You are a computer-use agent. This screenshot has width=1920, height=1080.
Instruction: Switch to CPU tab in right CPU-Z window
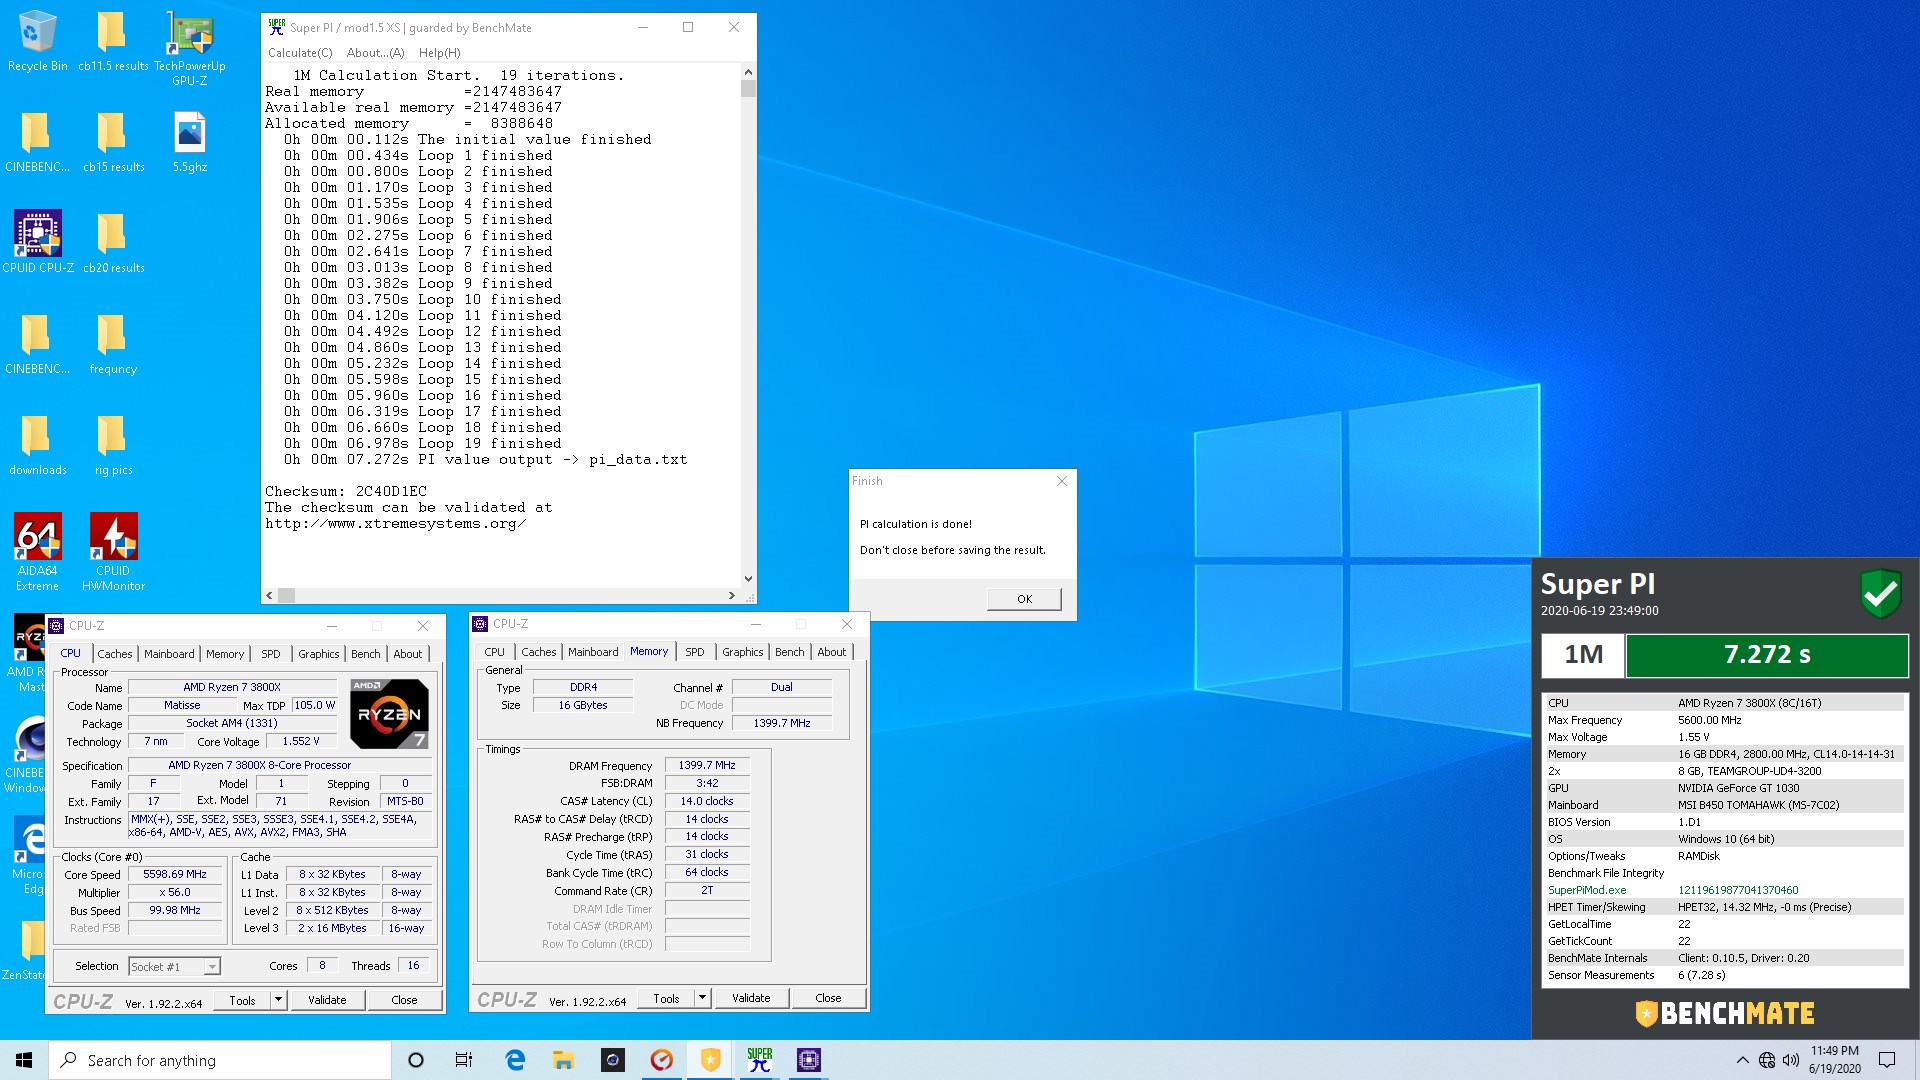tap(495, 652)
